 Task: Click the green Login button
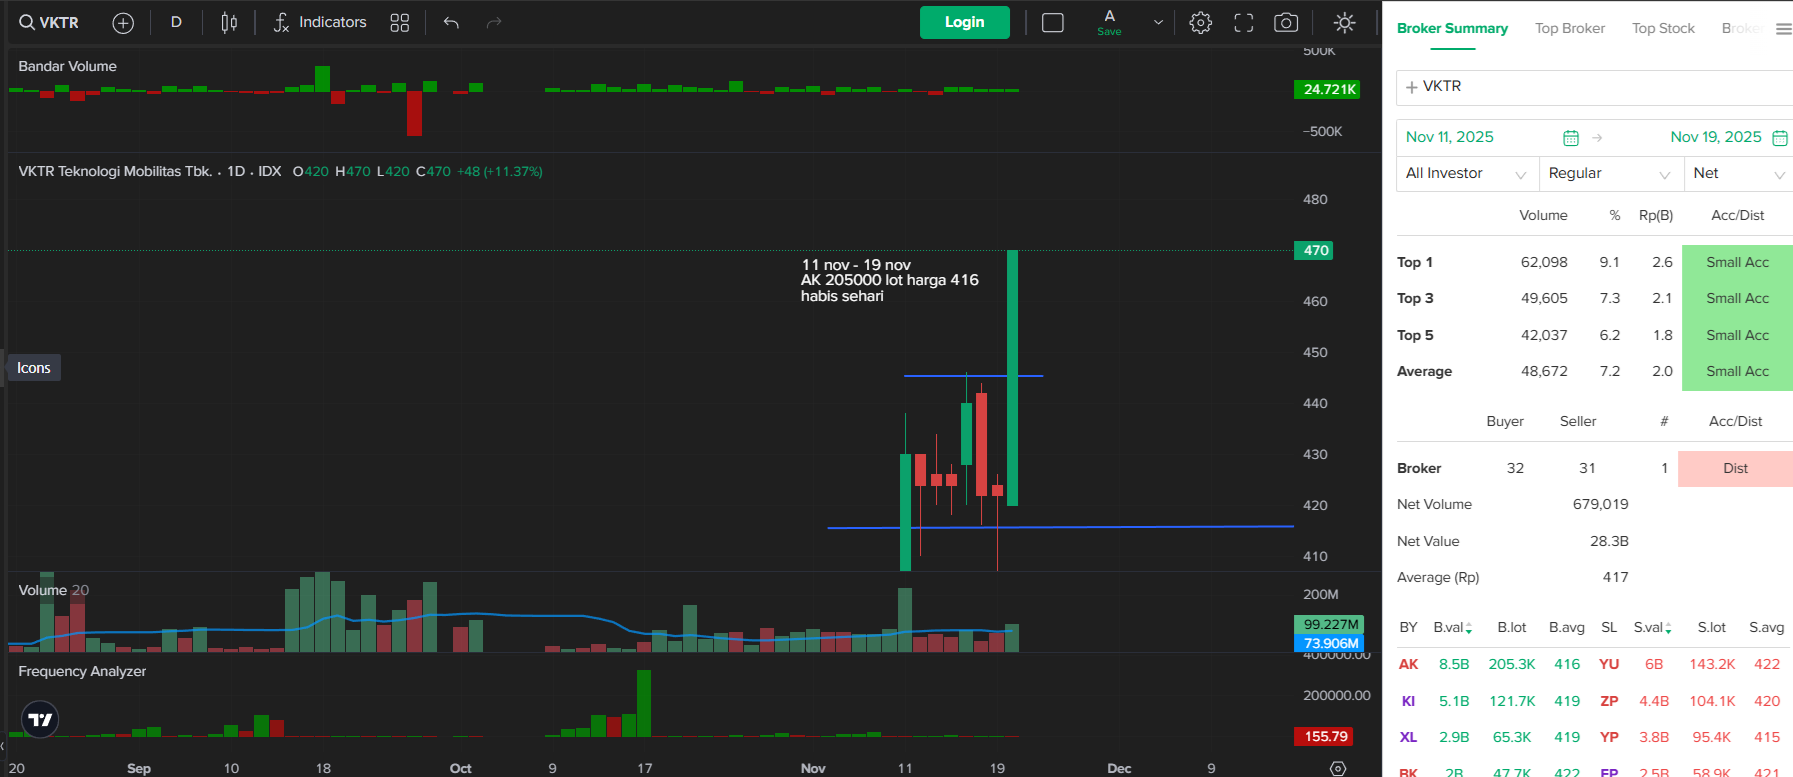pyautogui.click(x=965, y=22)
